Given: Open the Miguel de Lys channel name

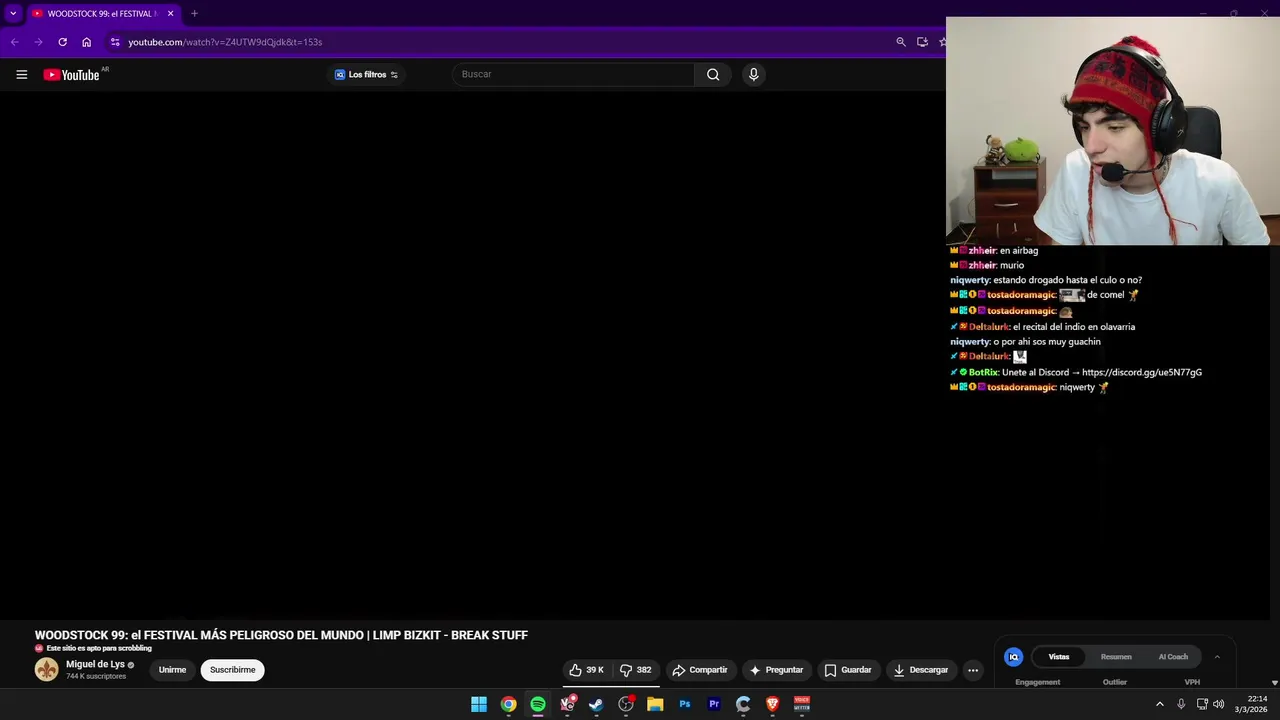Looking at the screenshot, I should coord(95,664).
